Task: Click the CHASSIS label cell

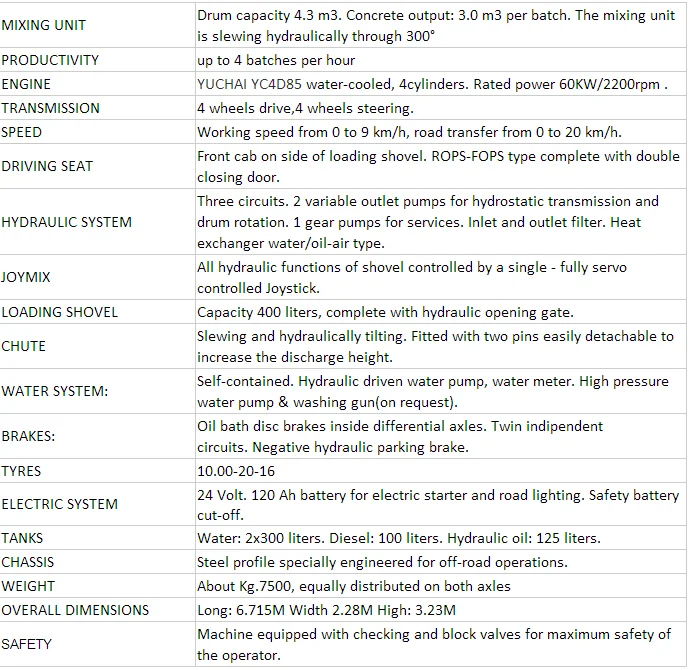Action: (x=28, y=562)
